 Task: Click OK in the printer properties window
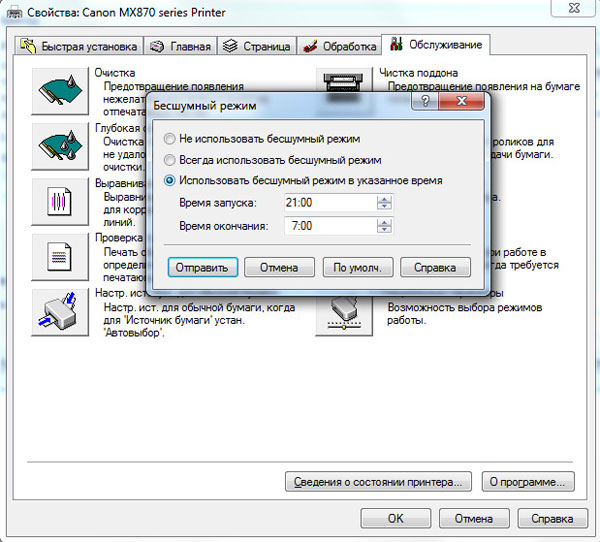[x=396, y=518]
